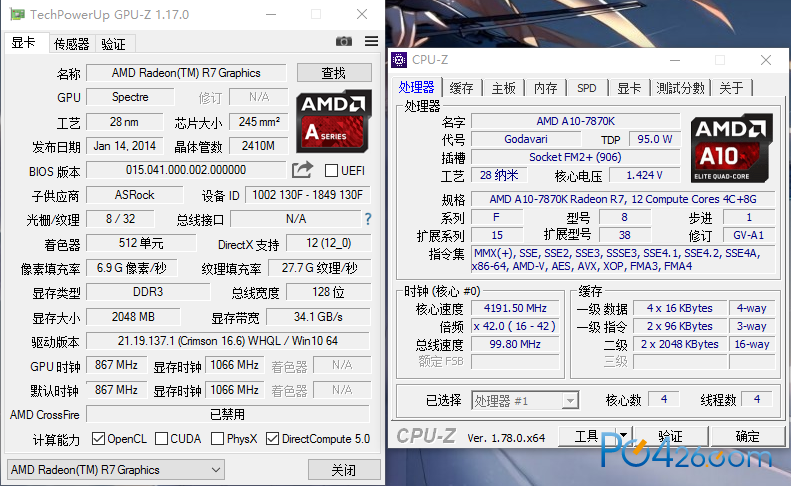Image resolution: width=791 pixels, height=486 pixels.
Task: Click the GPU-Z title bar app icon
Action: click(17, 14)
